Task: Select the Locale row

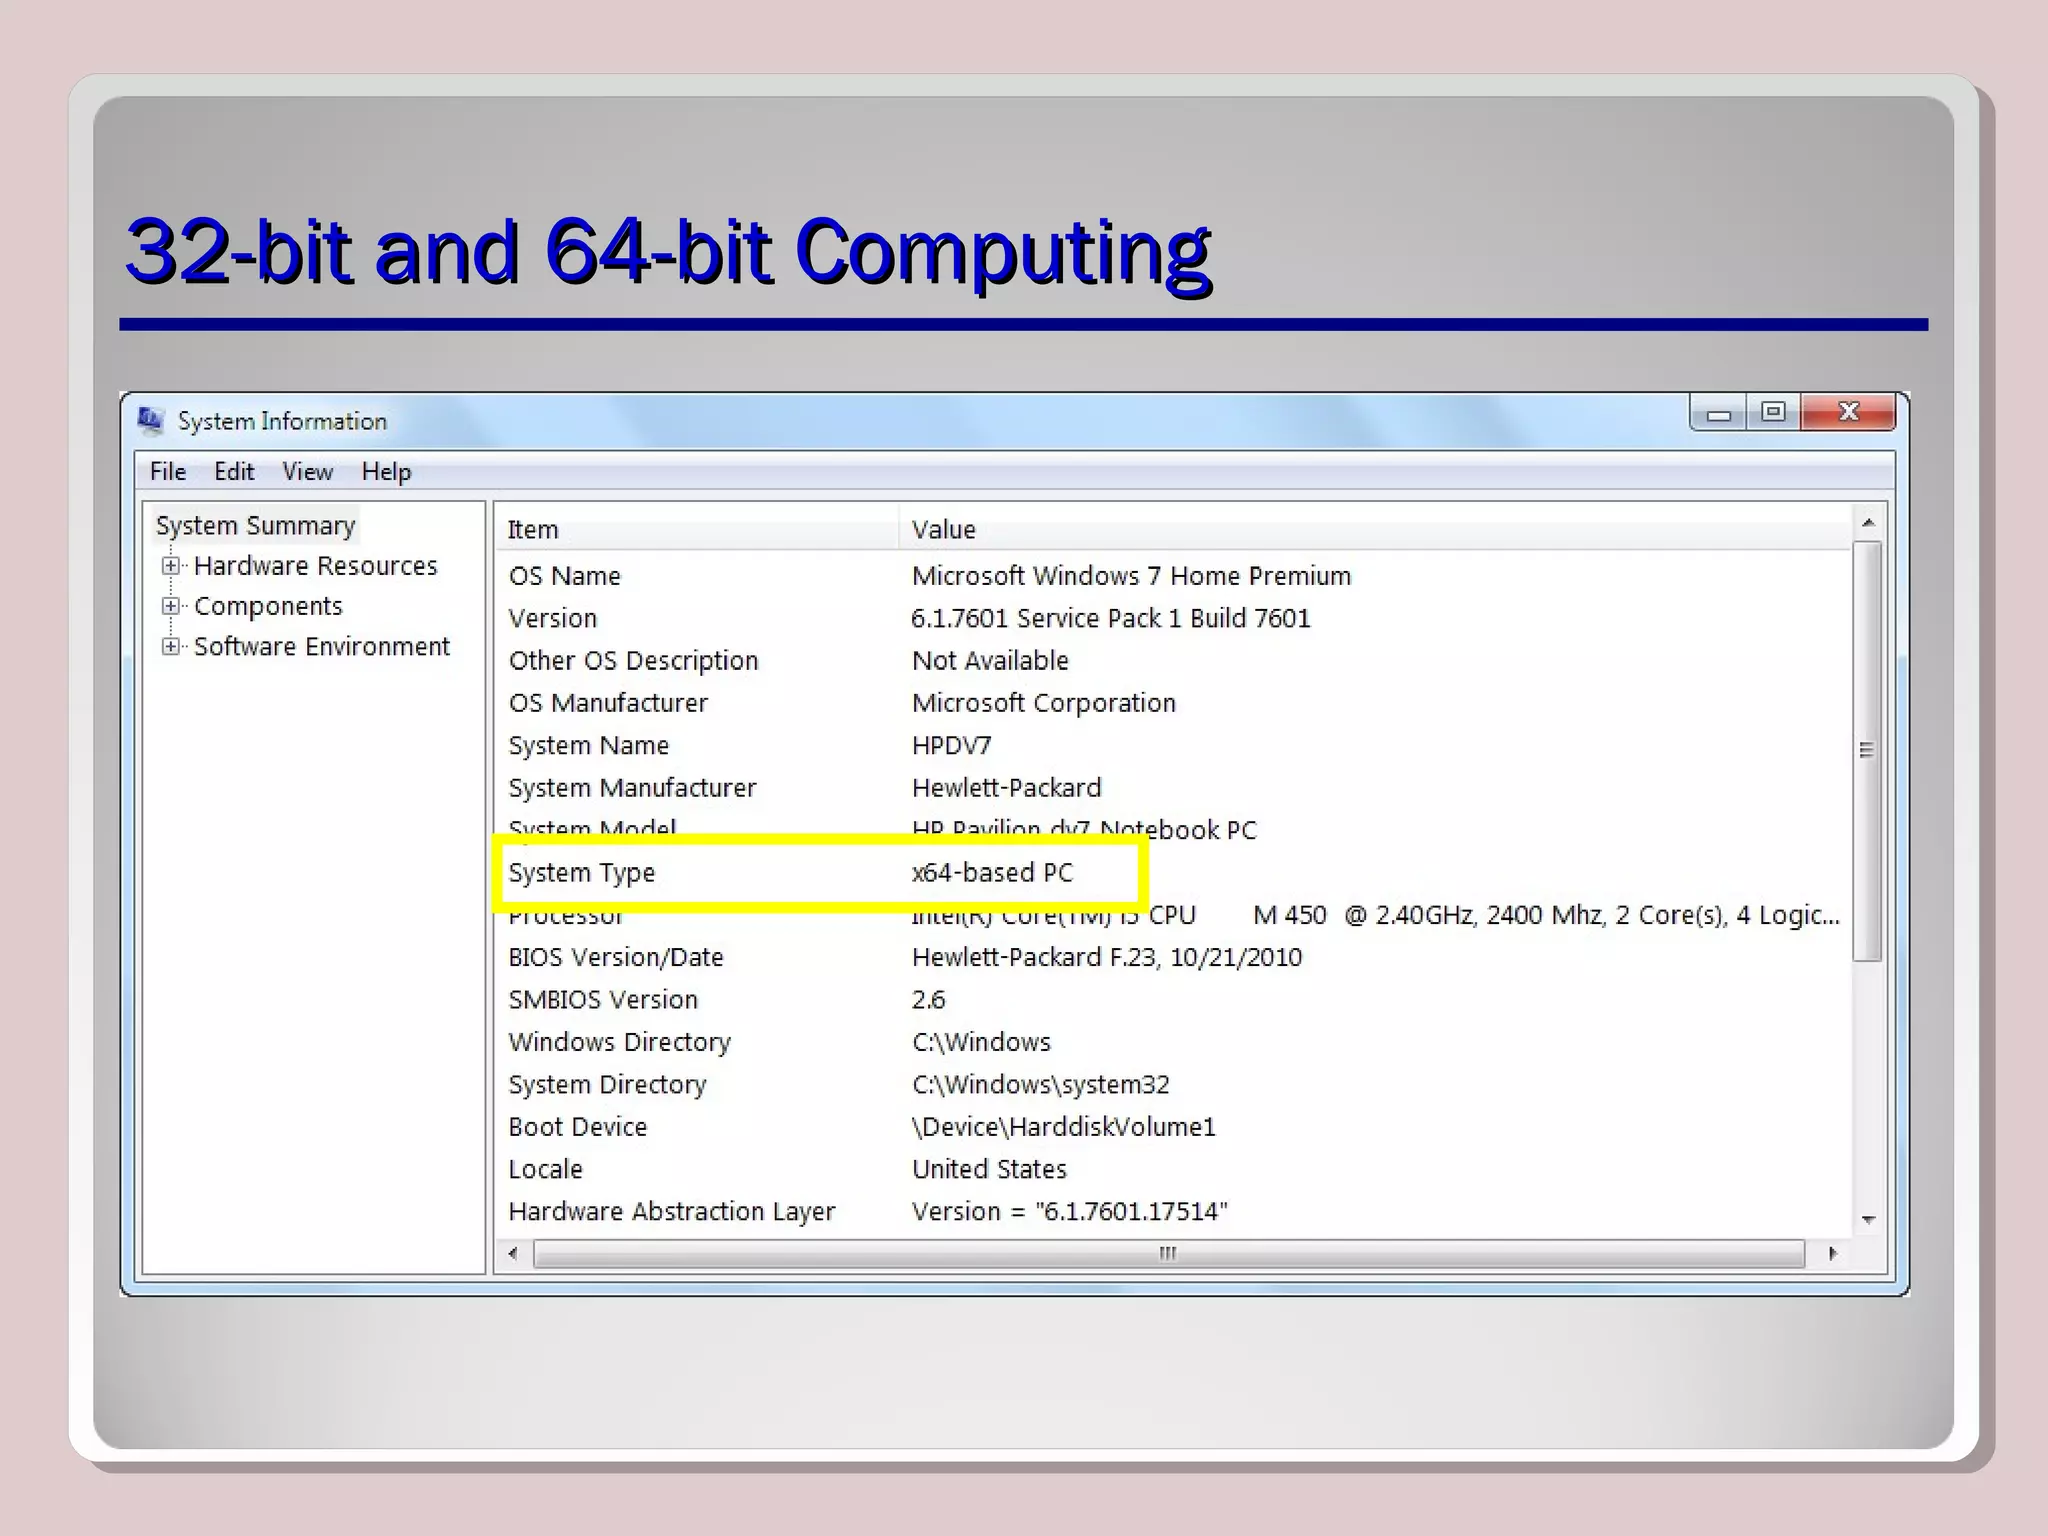Action: point(1172,1170)
